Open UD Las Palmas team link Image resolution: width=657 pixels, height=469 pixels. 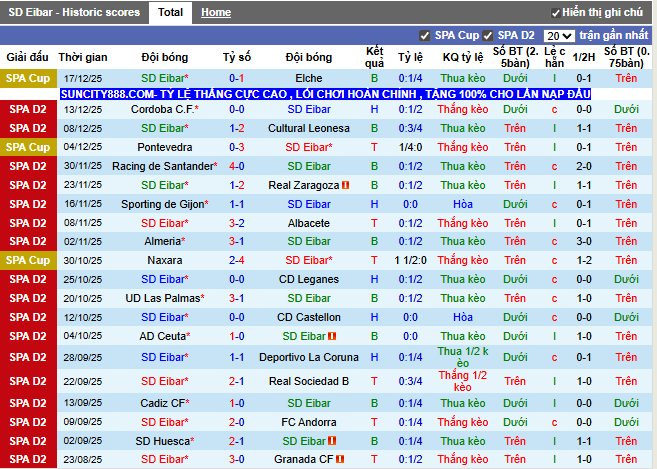163,298
